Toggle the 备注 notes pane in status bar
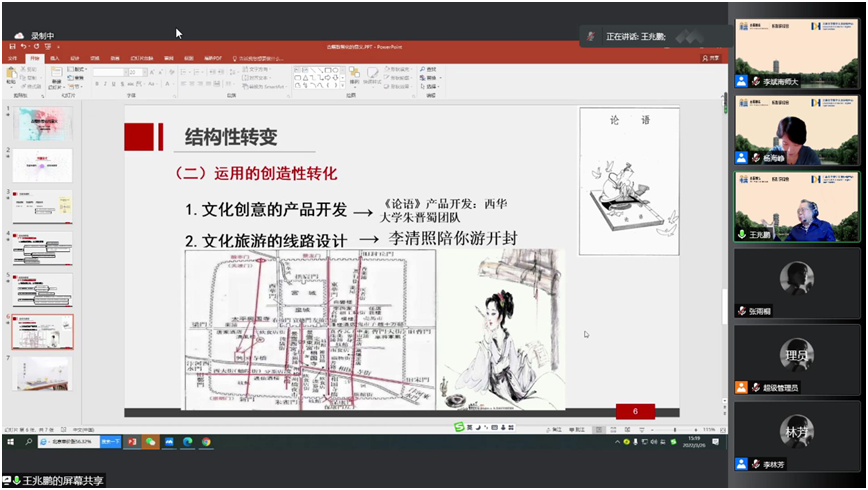 tap(554, 430)
